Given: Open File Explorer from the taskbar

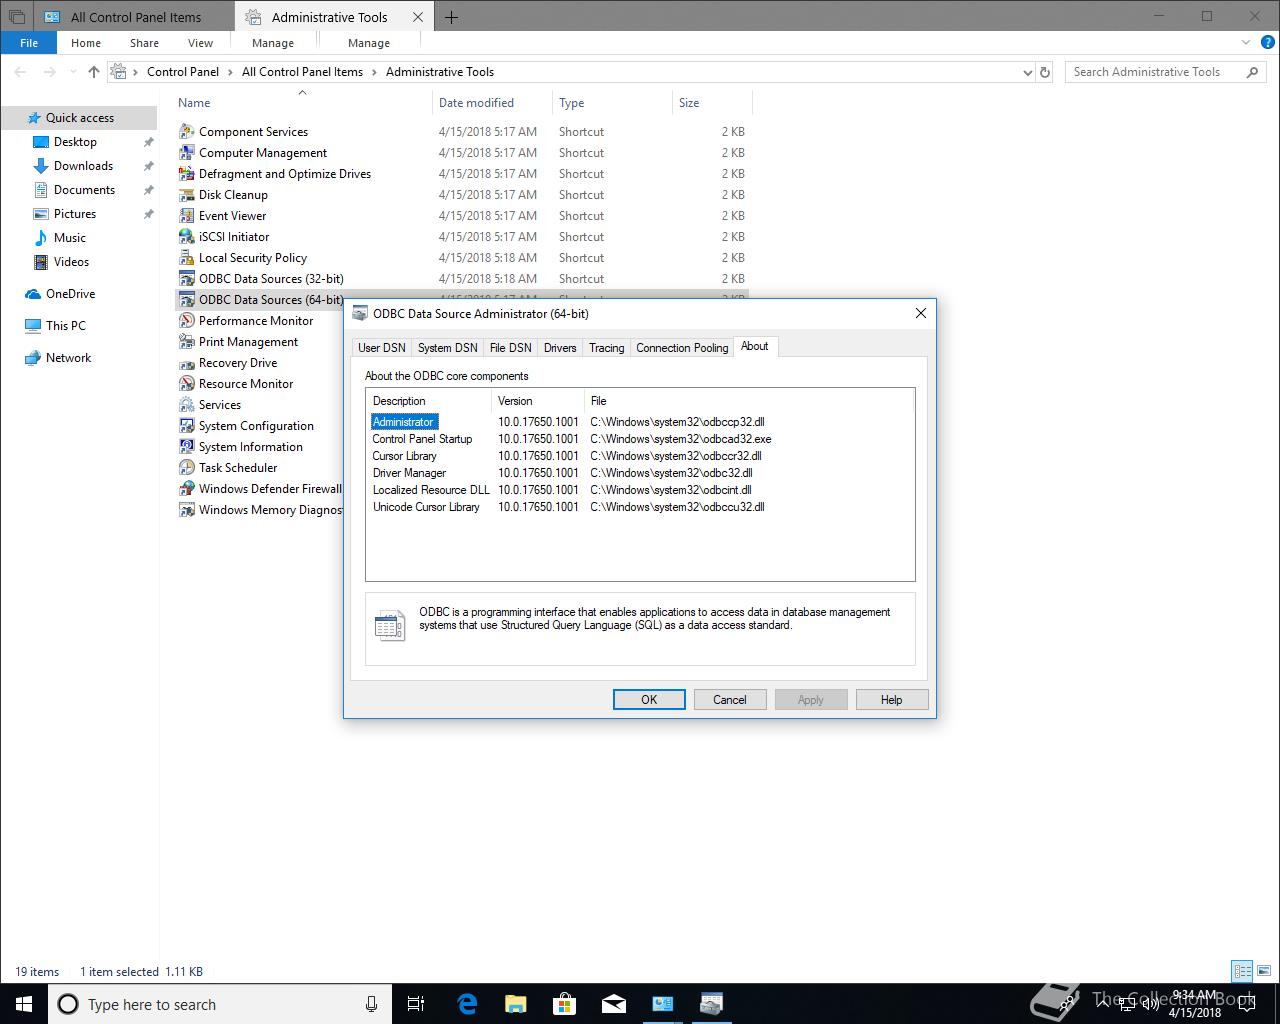Looking at the screenshot, I should click(515, 1004).
